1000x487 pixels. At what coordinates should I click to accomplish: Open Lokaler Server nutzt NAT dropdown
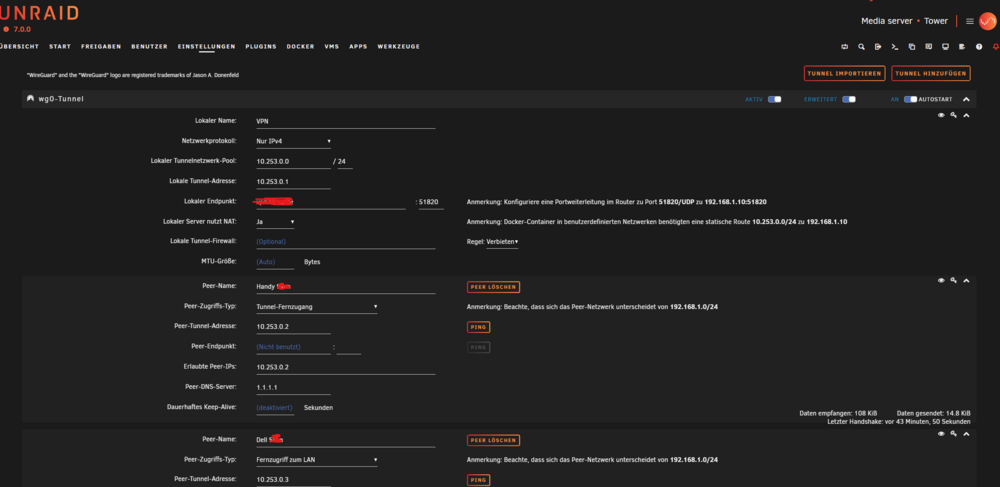pyautogui.click(x=275, y=222)
